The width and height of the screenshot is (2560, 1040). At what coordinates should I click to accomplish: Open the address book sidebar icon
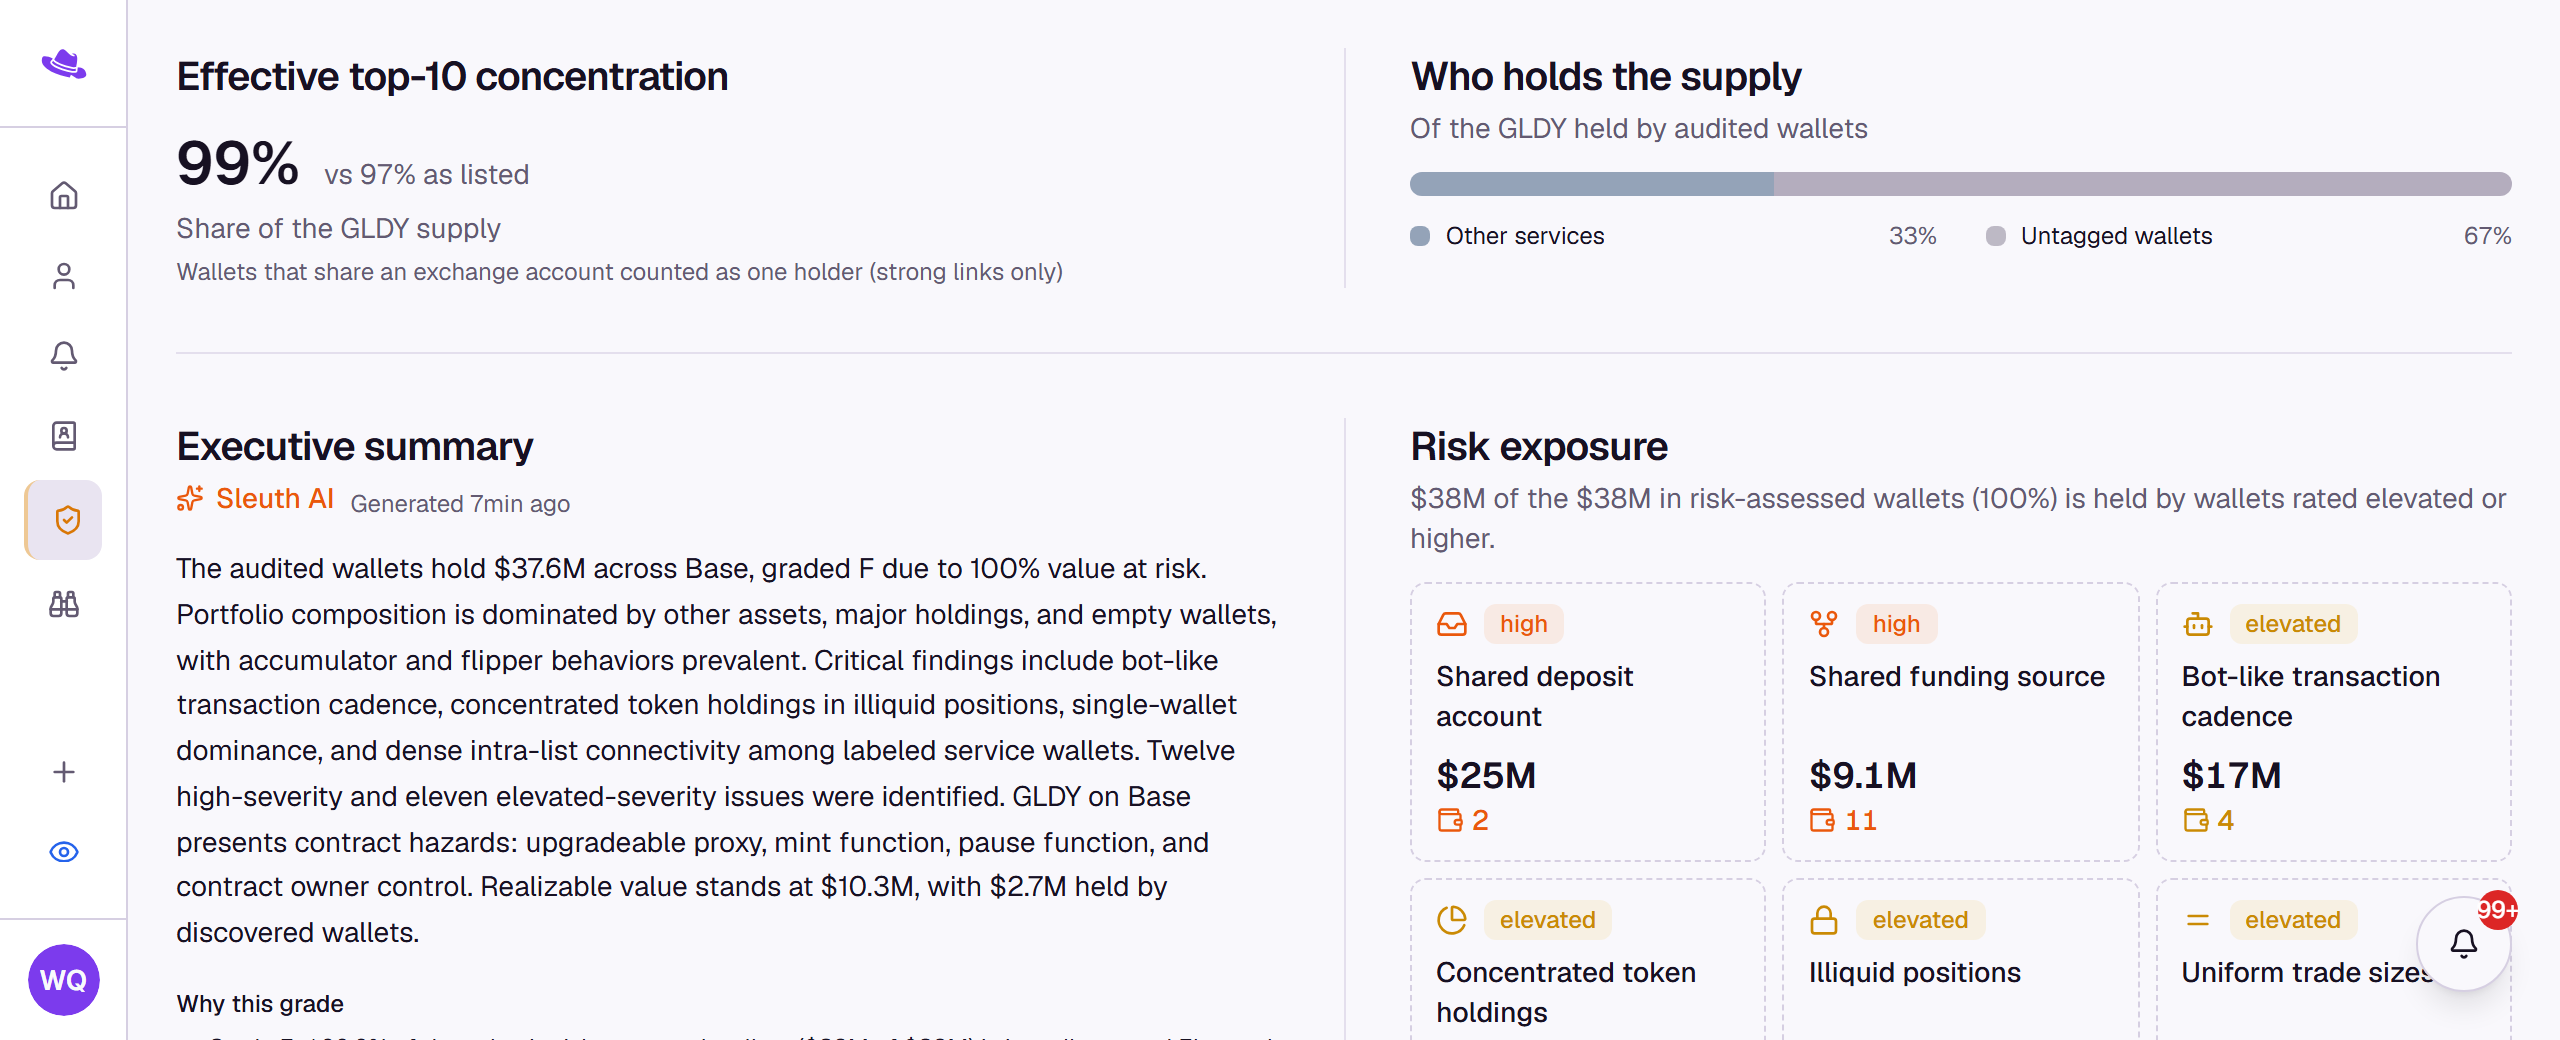[x=64, y=435]
